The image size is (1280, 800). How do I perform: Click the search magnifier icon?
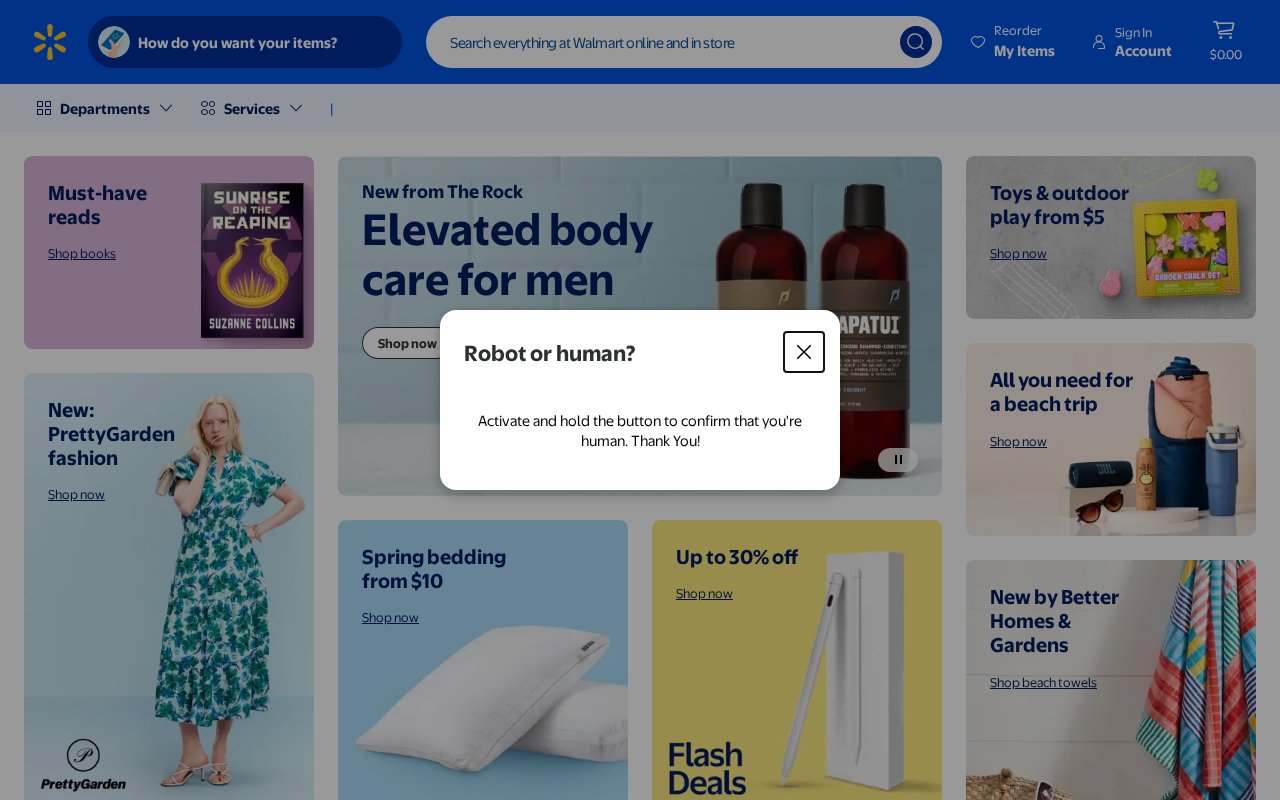tap(916, 42)
